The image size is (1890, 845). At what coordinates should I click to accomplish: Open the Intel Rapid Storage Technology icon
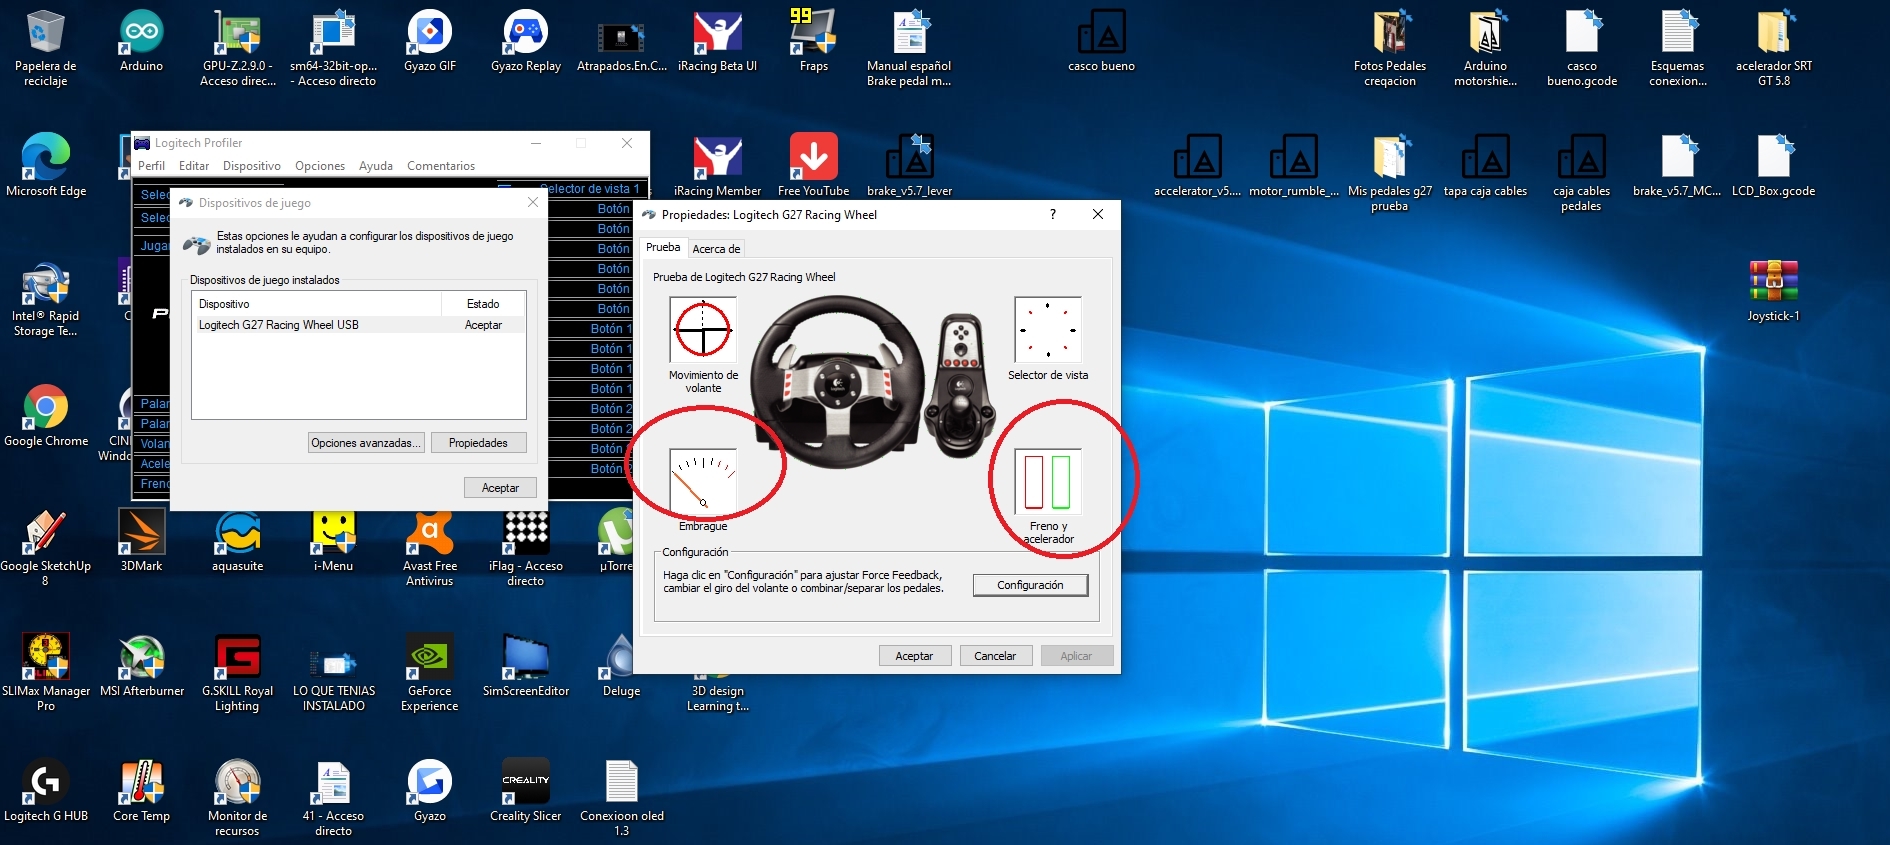[x=45, y=282]
